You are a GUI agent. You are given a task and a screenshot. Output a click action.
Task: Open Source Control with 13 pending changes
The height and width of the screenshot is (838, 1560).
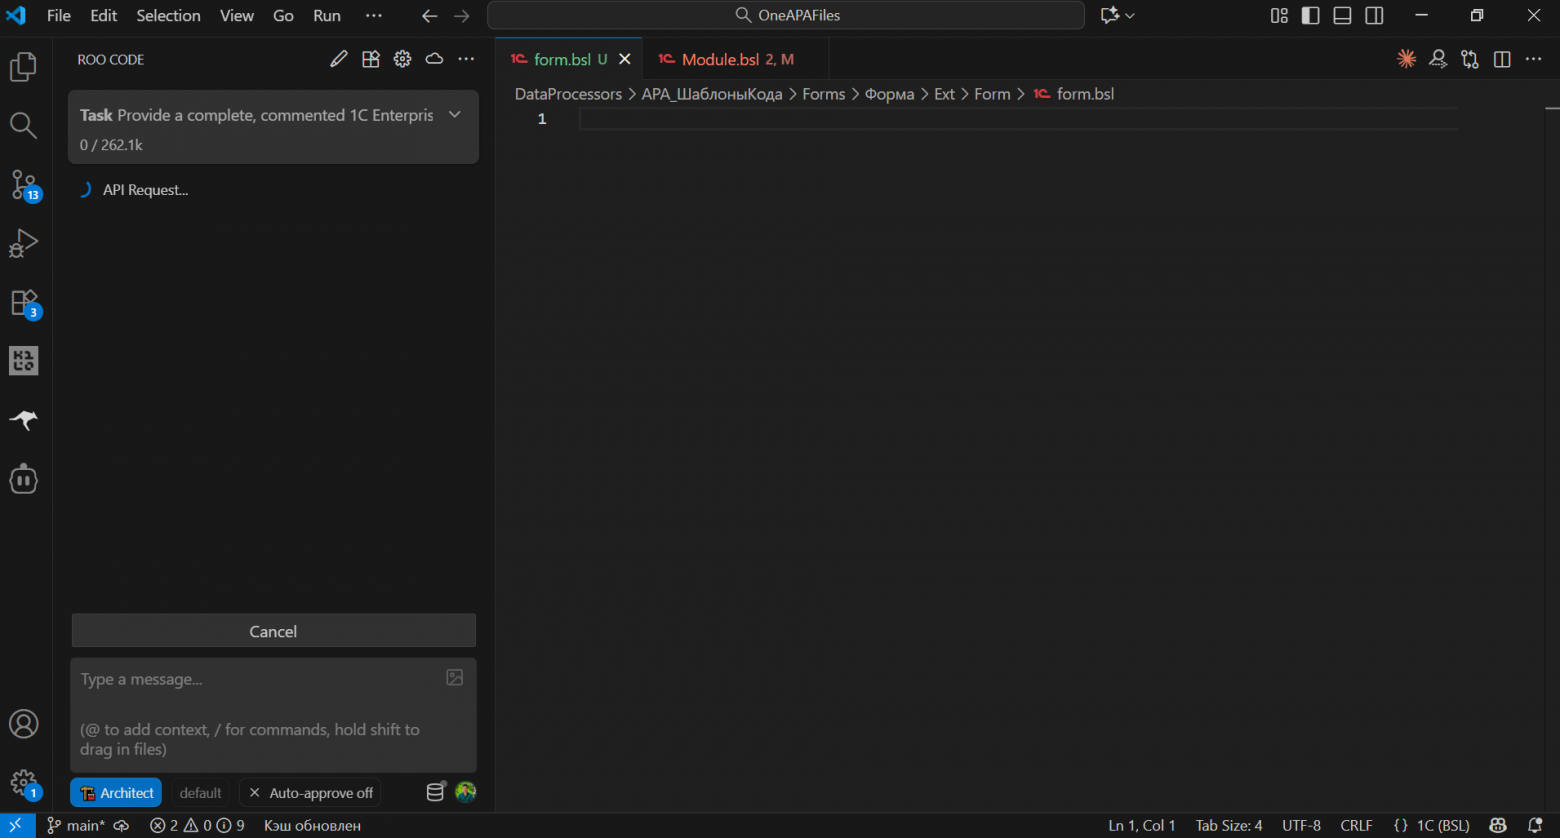(23, 184)
